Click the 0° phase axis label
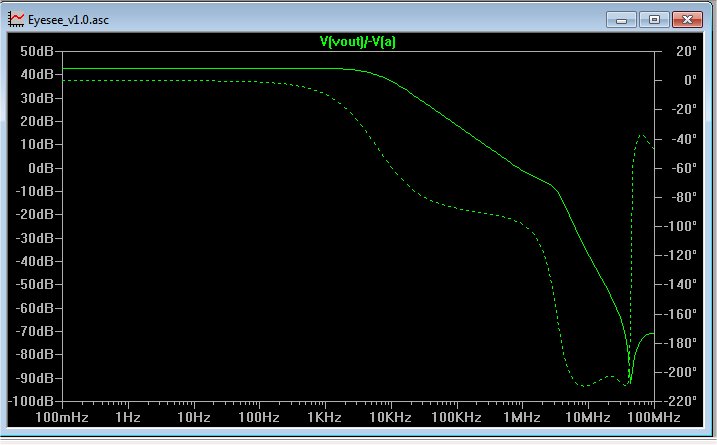717x445 pixels. [690, 80]
